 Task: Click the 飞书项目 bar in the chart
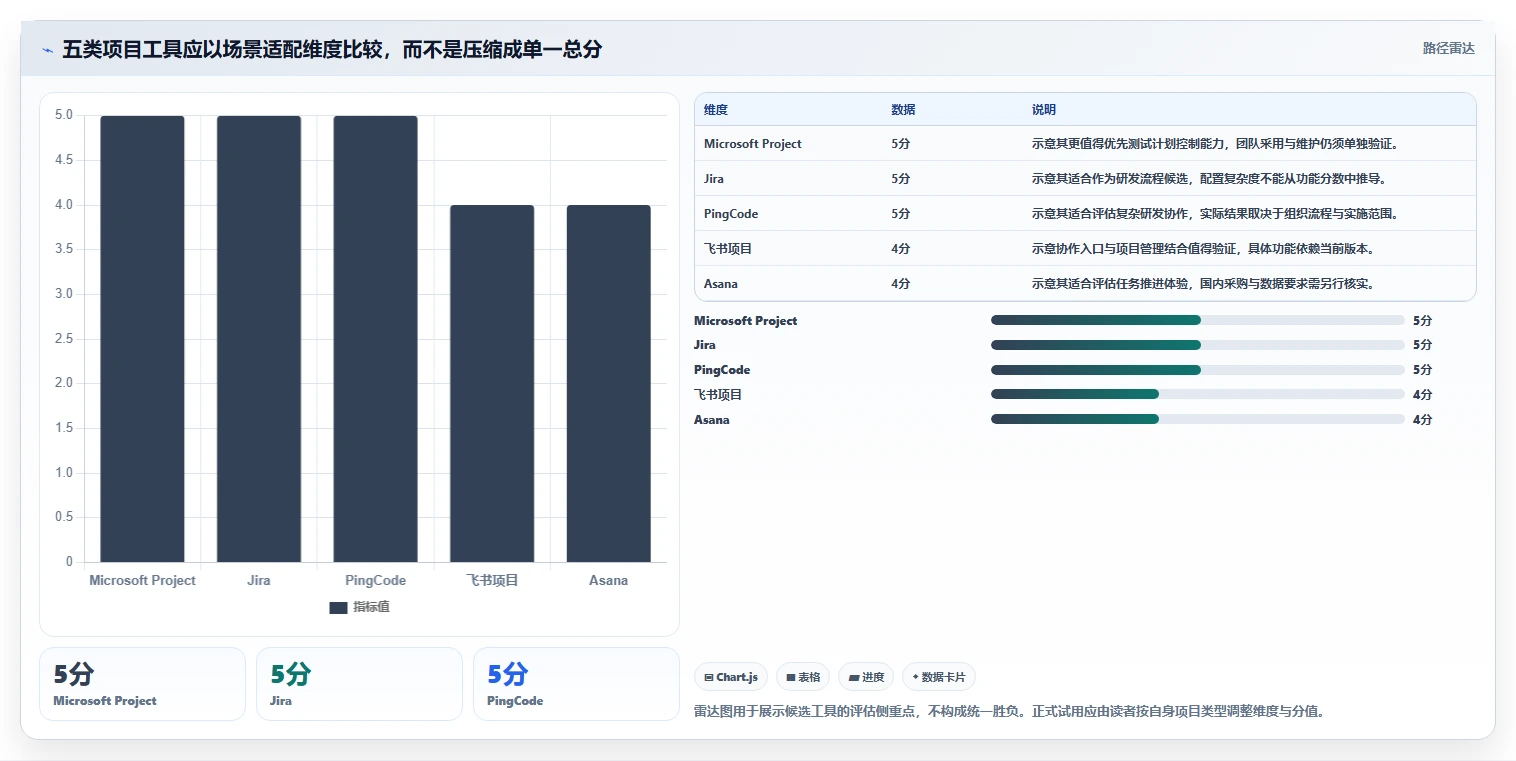coord(492,384)
